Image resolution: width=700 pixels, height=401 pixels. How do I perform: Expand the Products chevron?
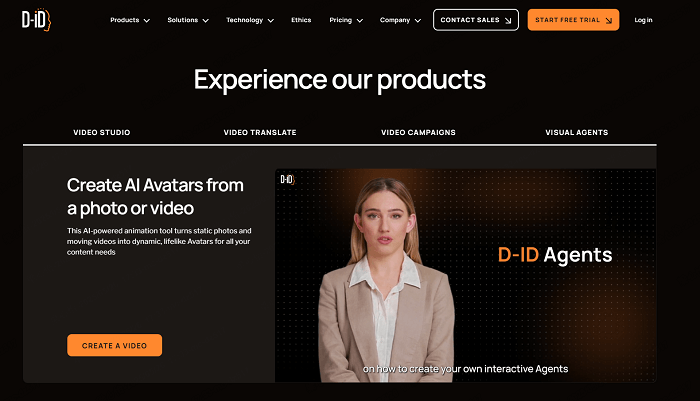(x=146, y=21)
